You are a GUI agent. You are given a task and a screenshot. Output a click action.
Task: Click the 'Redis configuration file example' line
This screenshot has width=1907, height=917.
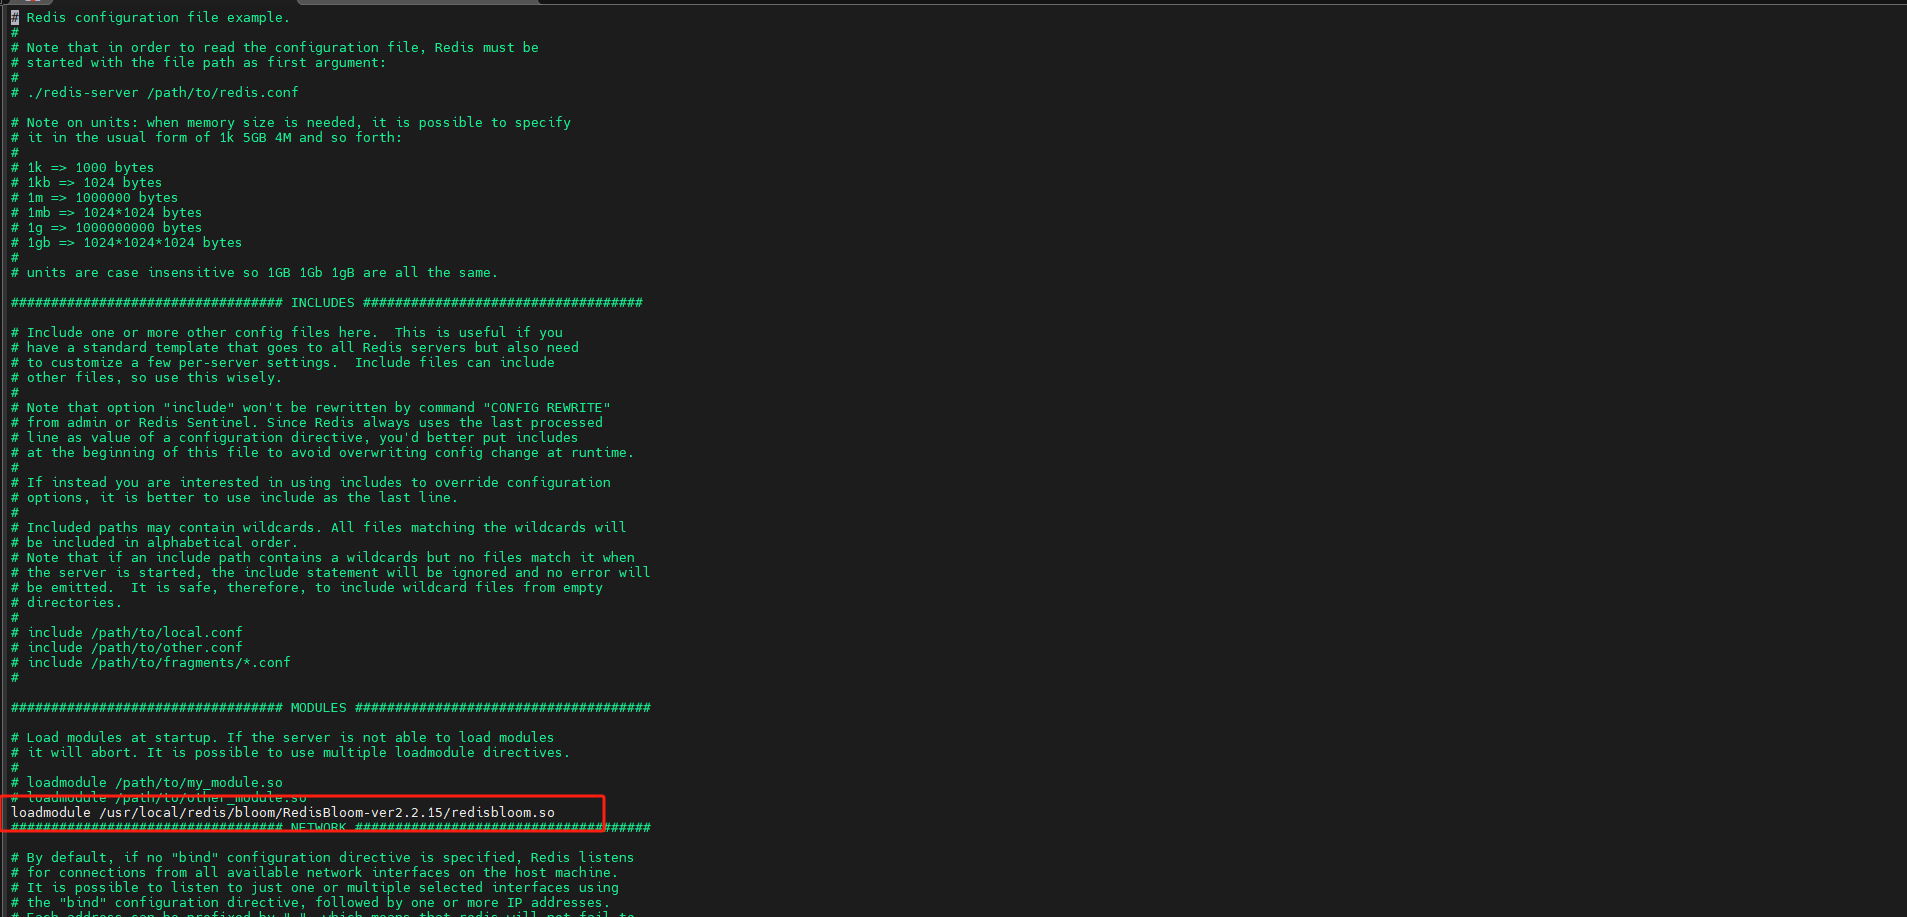point(157,18)
